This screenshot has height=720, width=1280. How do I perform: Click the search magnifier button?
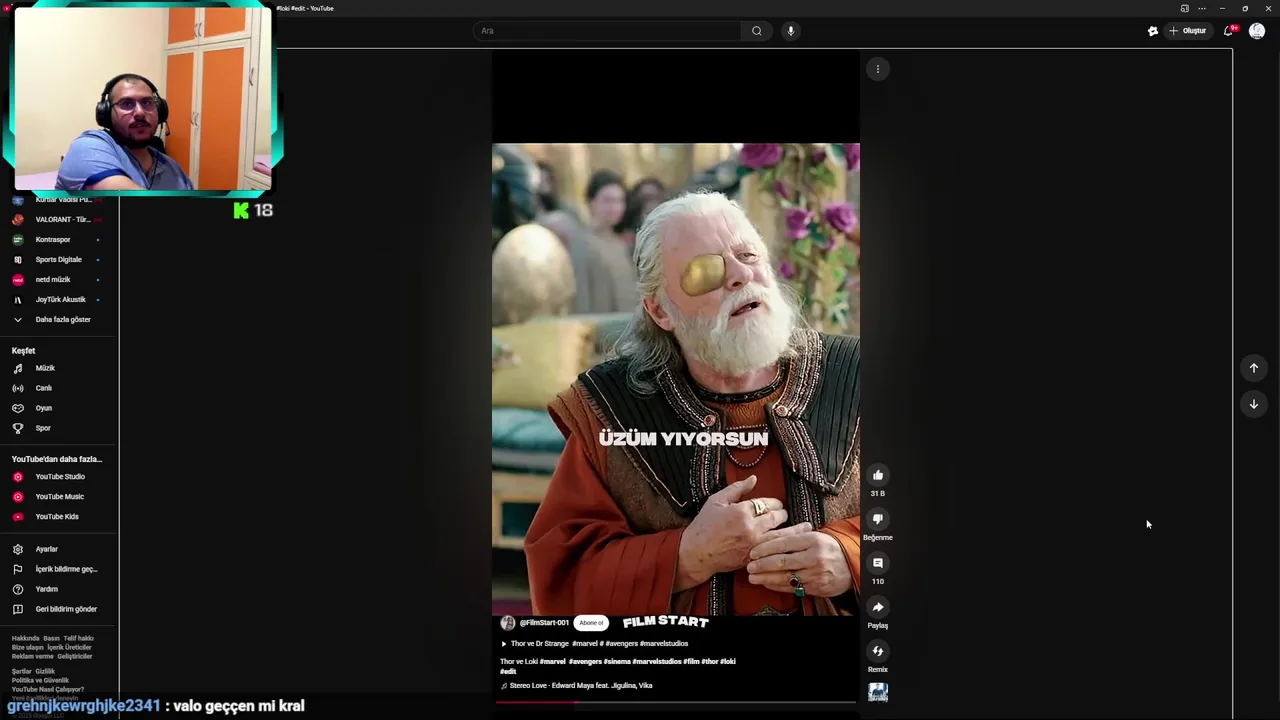[756, 31]
